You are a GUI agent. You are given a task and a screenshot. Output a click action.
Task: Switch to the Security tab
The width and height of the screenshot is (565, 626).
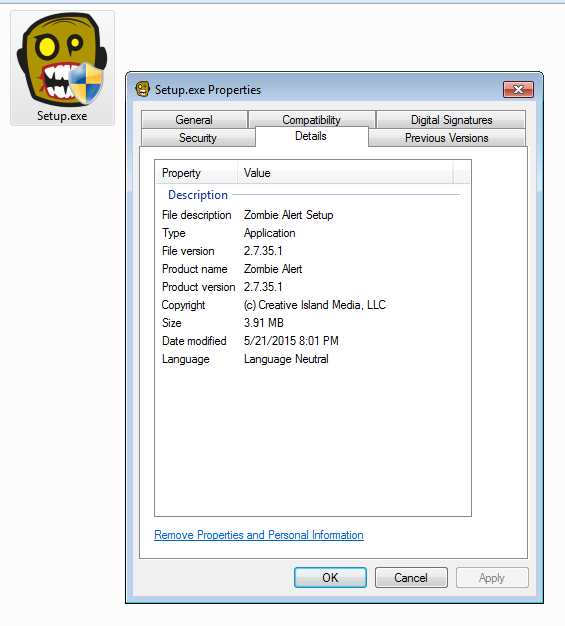click(x=198, y=138)
